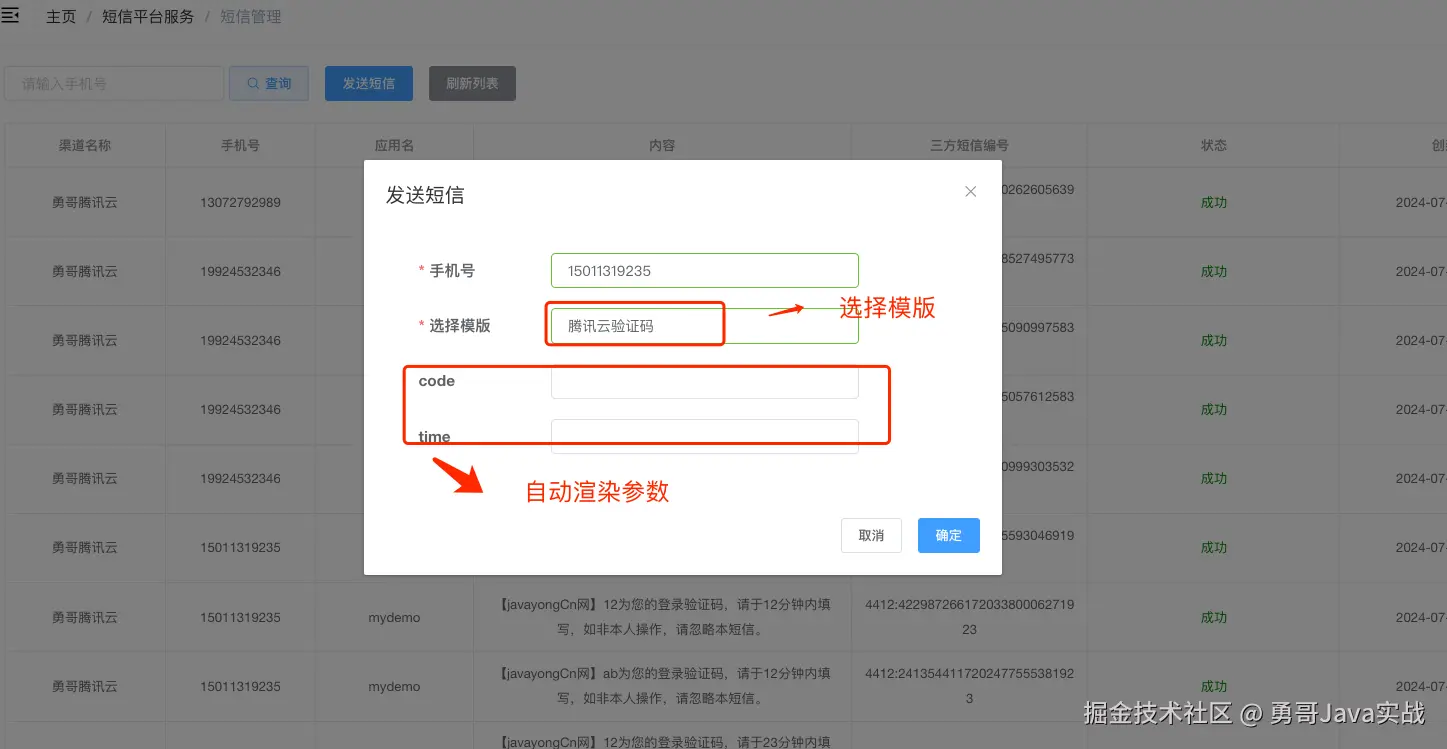Image resolution: width=1447 pixels, height=749 pixels.
Task: Focus the 请输入手机号 search field
Action: pos(113,84)
